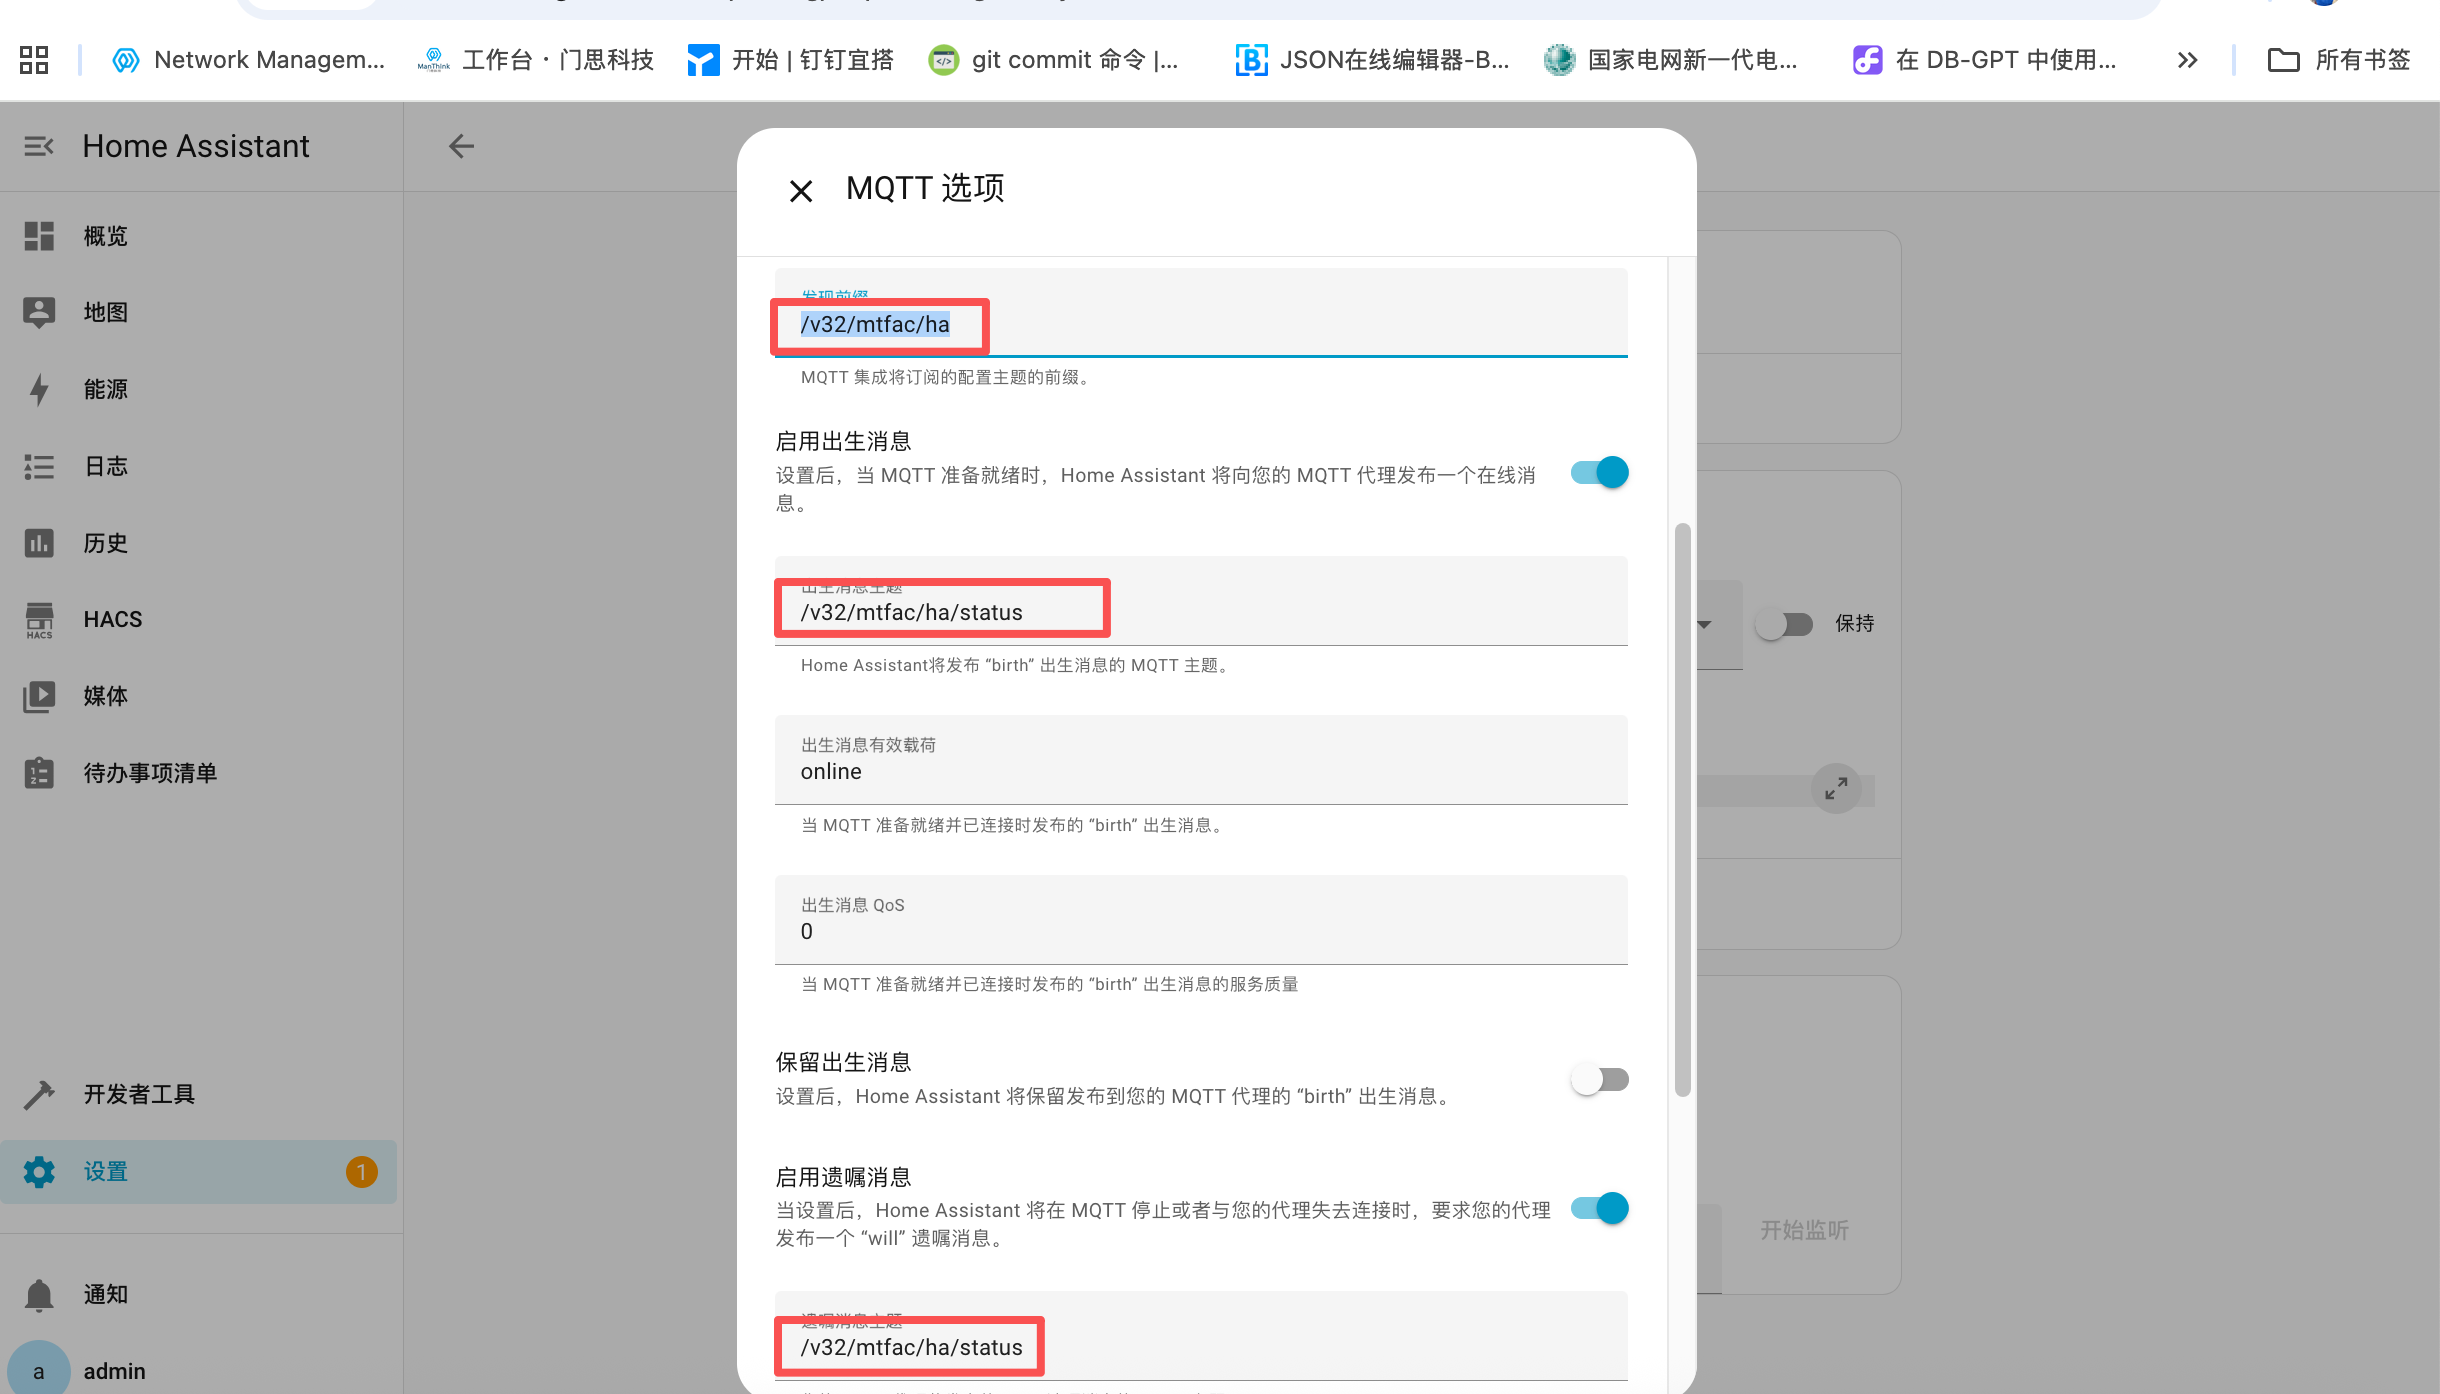Open HACS from the sidebar
Screen dimensions: 2440x1394
(x=112, y=620)
